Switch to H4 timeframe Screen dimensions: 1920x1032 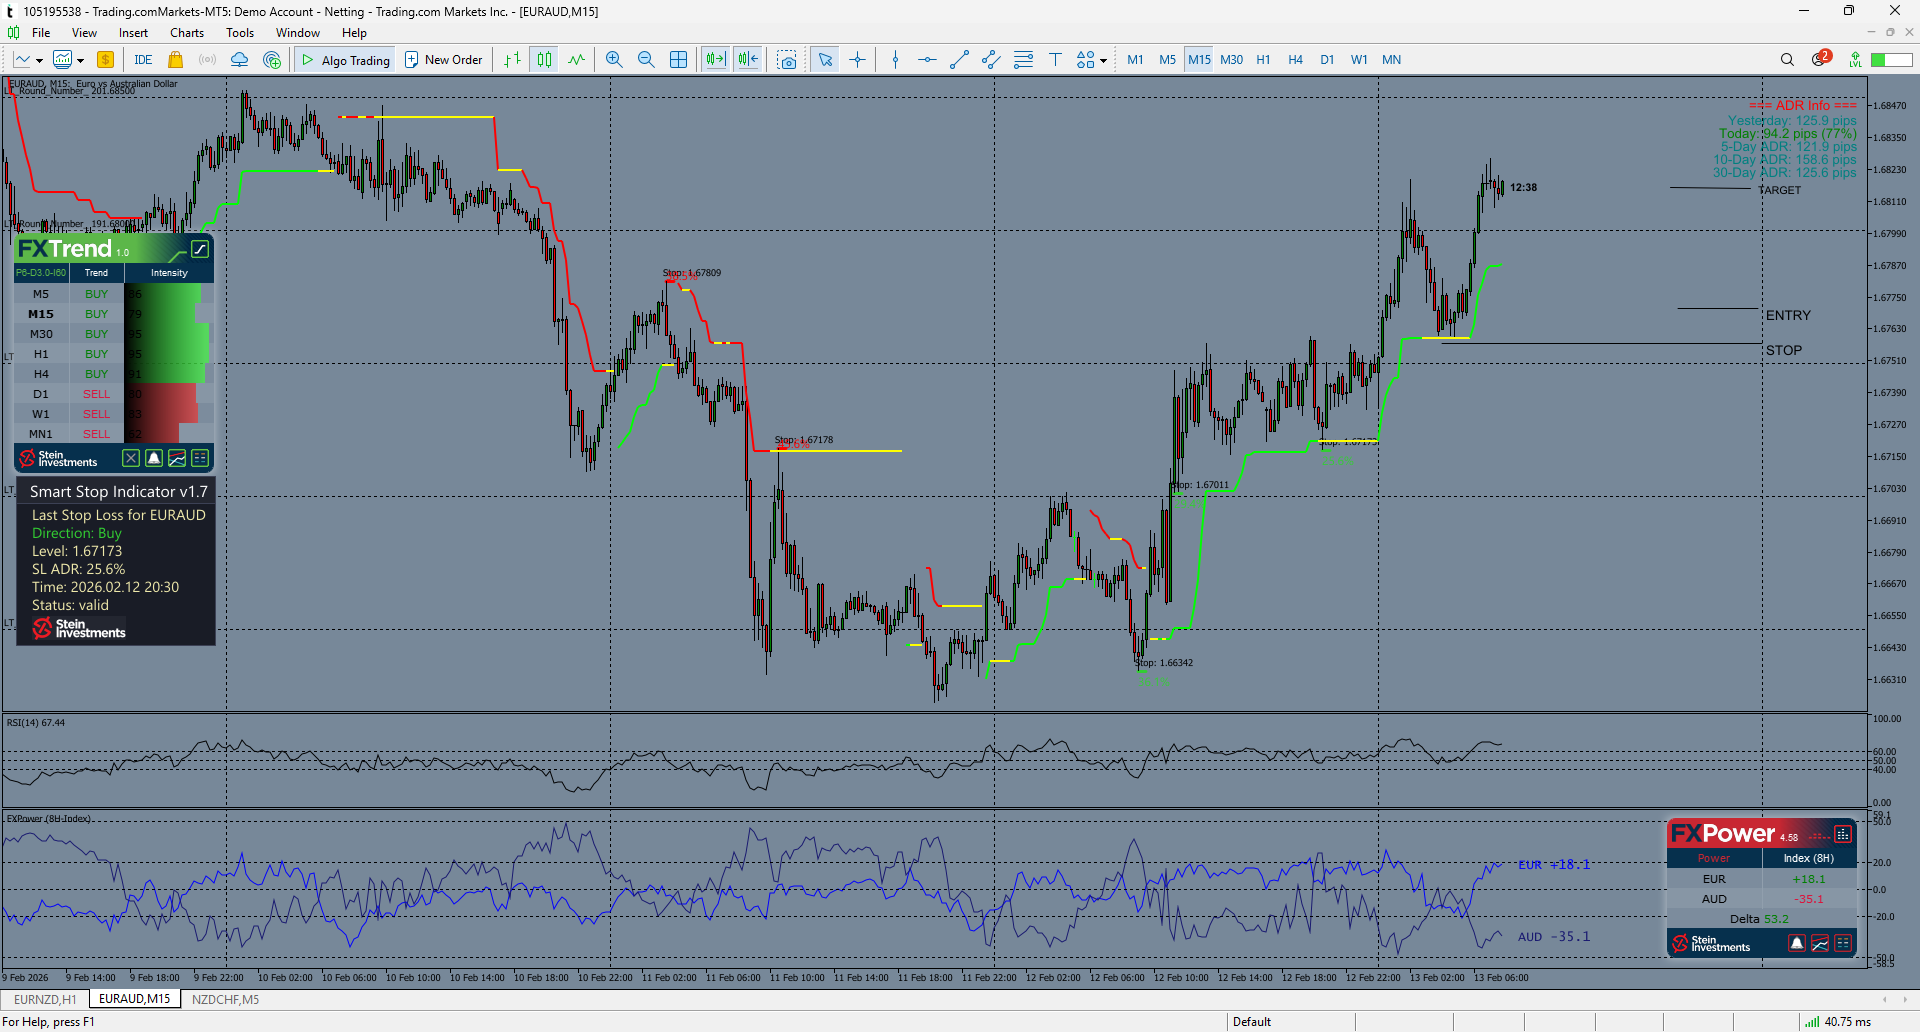tap(1295, 60)
